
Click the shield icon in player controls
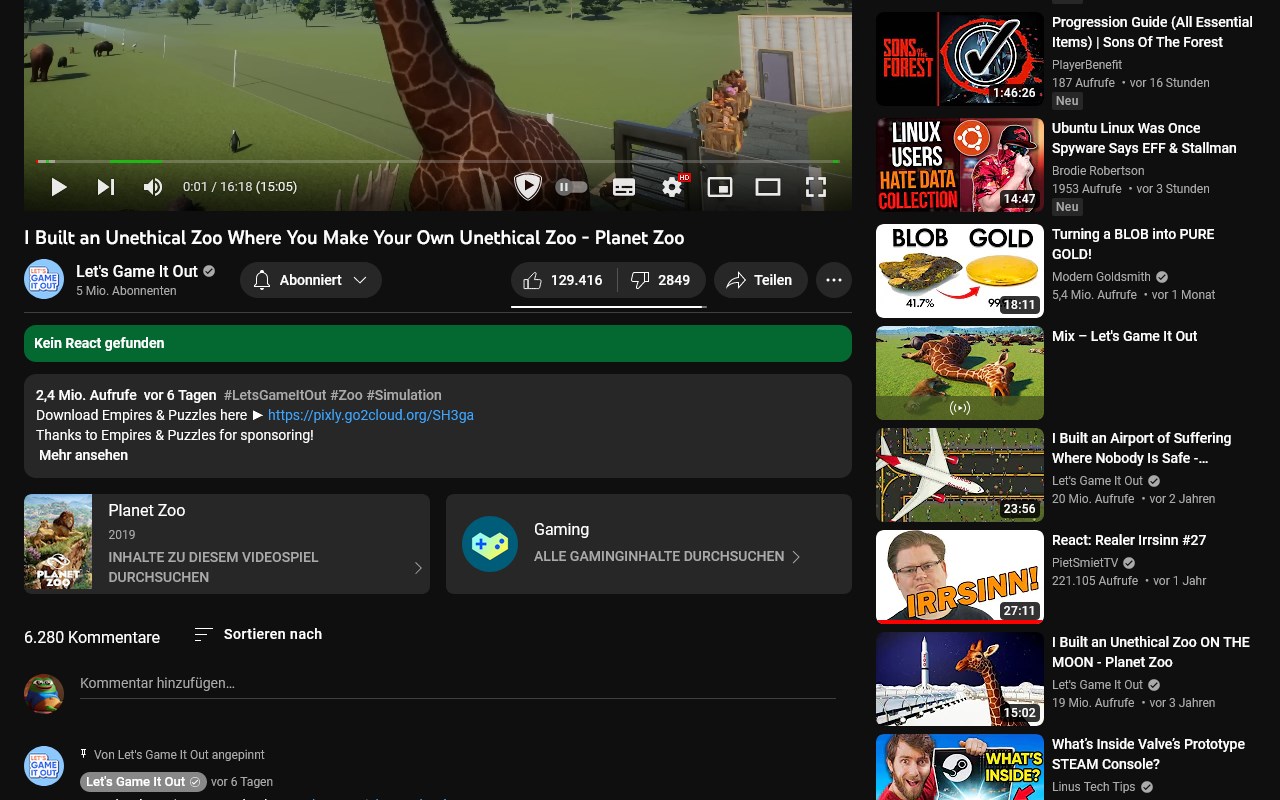tap(528, 186)
